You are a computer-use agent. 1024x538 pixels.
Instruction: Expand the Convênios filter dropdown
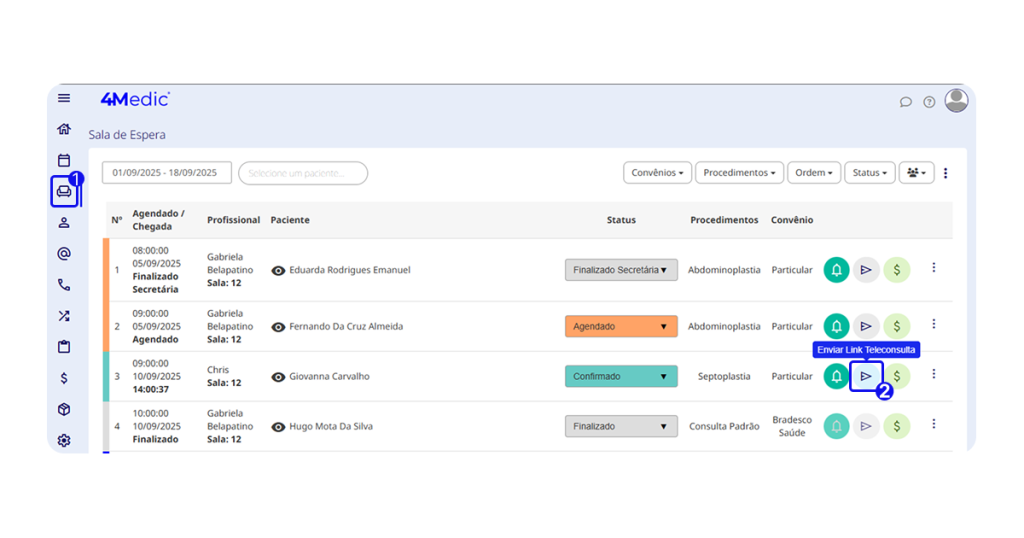657,173
